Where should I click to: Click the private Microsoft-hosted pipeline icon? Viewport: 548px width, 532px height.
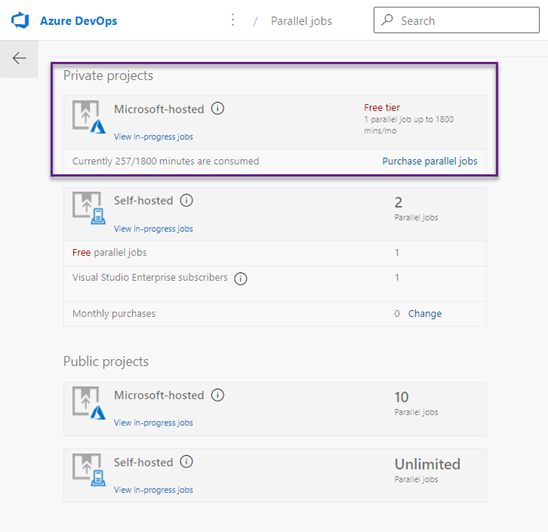[89, 117]
